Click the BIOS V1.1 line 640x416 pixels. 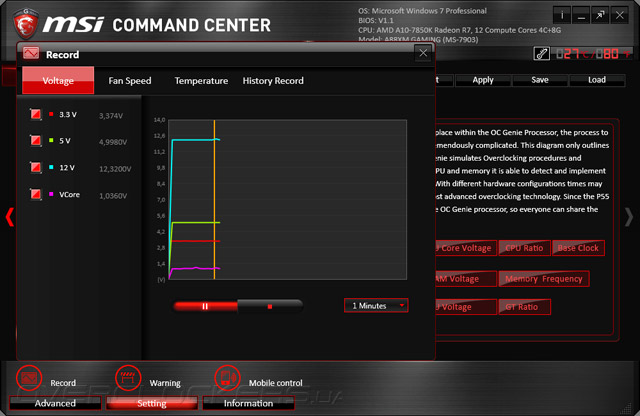tap(376, 20)
